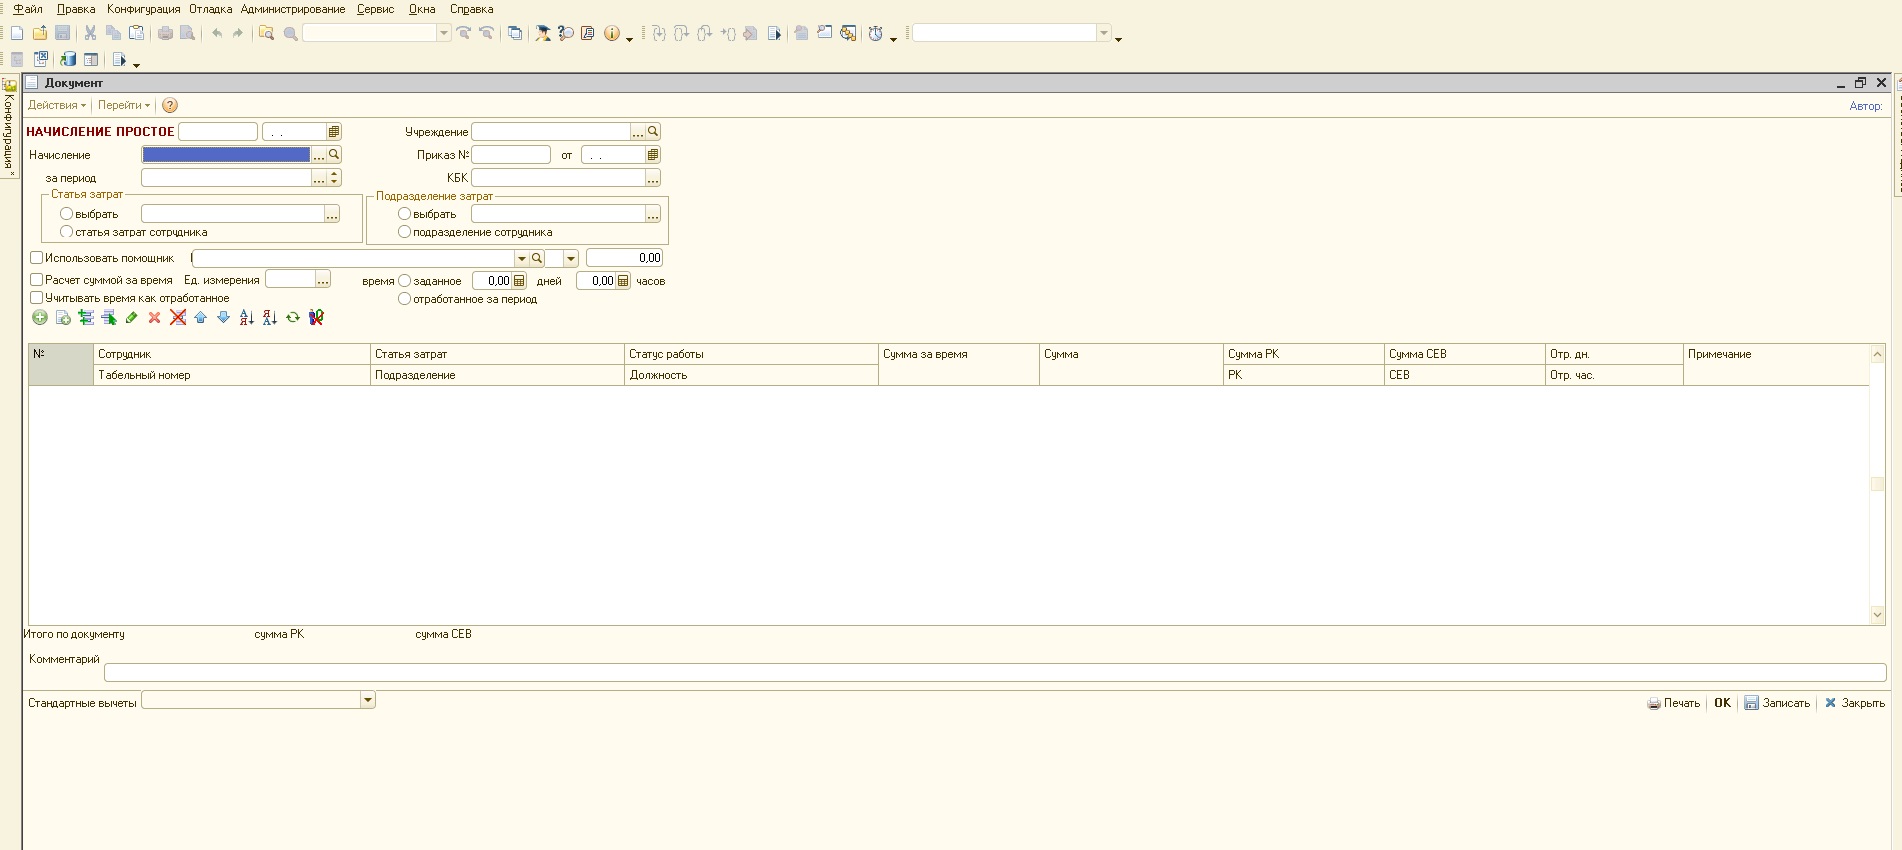Open the 'Действия' dropdown menu
The image size is (1902, 850).
pyautogui.click(x=56, y=105)
